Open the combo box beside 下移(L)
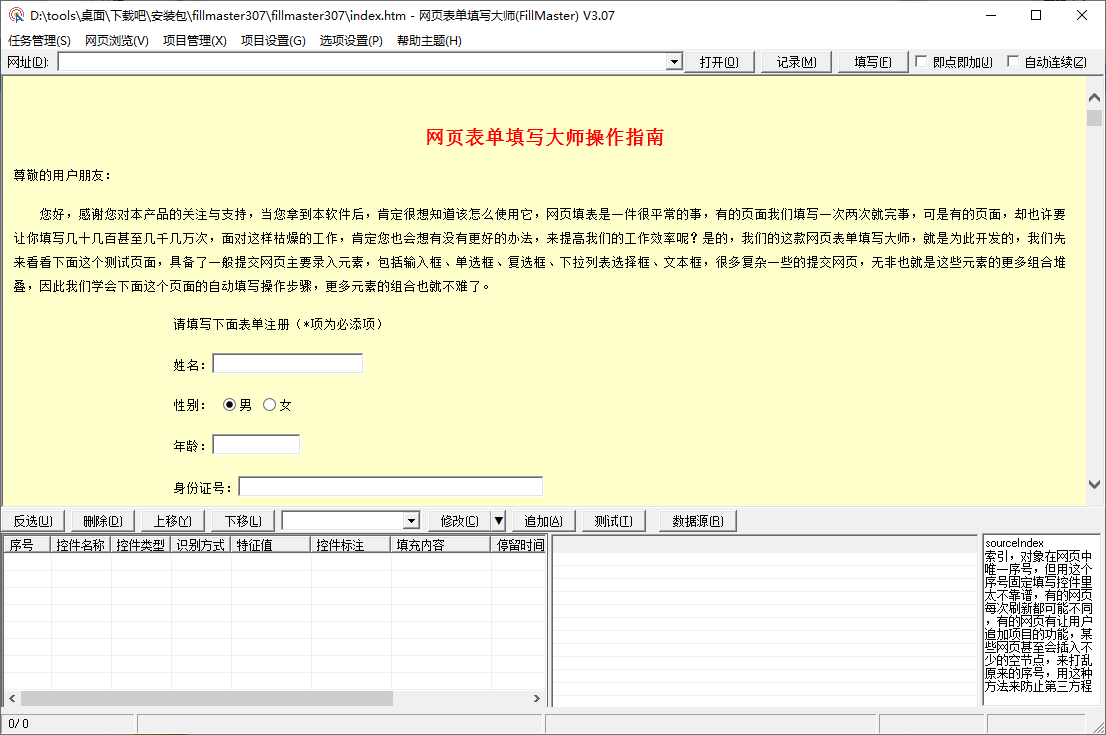Viewport: 1106px width, 735px height. point(411,521)
